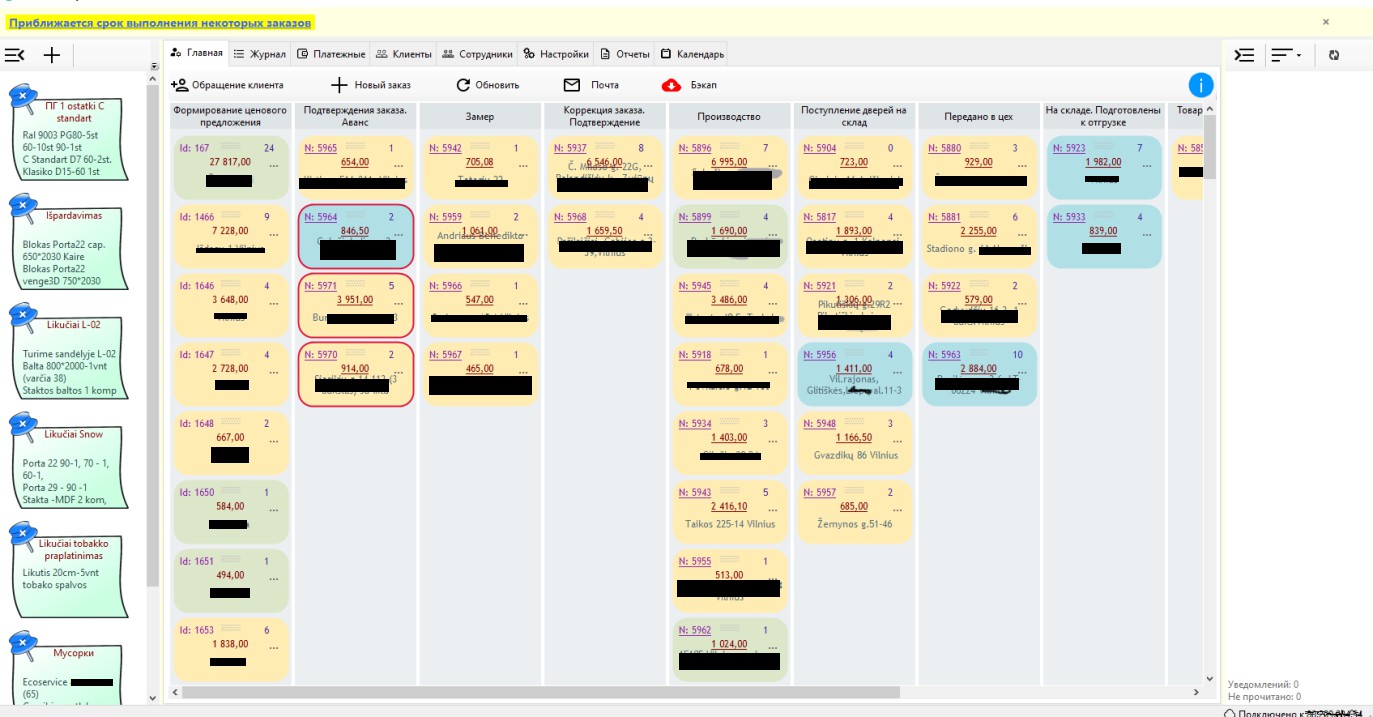This screenshot has width=1373, height=717.
Task: Click the Обновить refresh button
Action: point(488,85)
